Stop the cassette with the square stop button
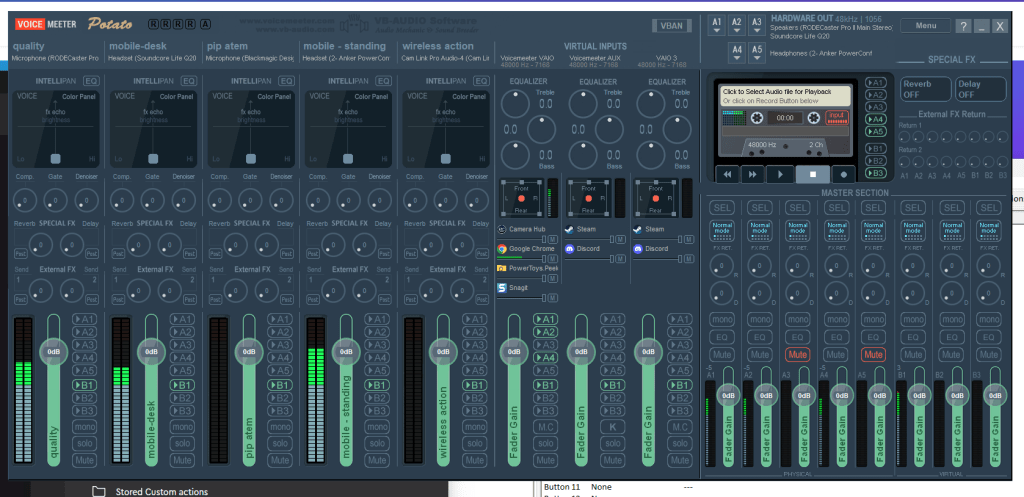Screen dimensions: 1024x497 (x=813, y=174)
